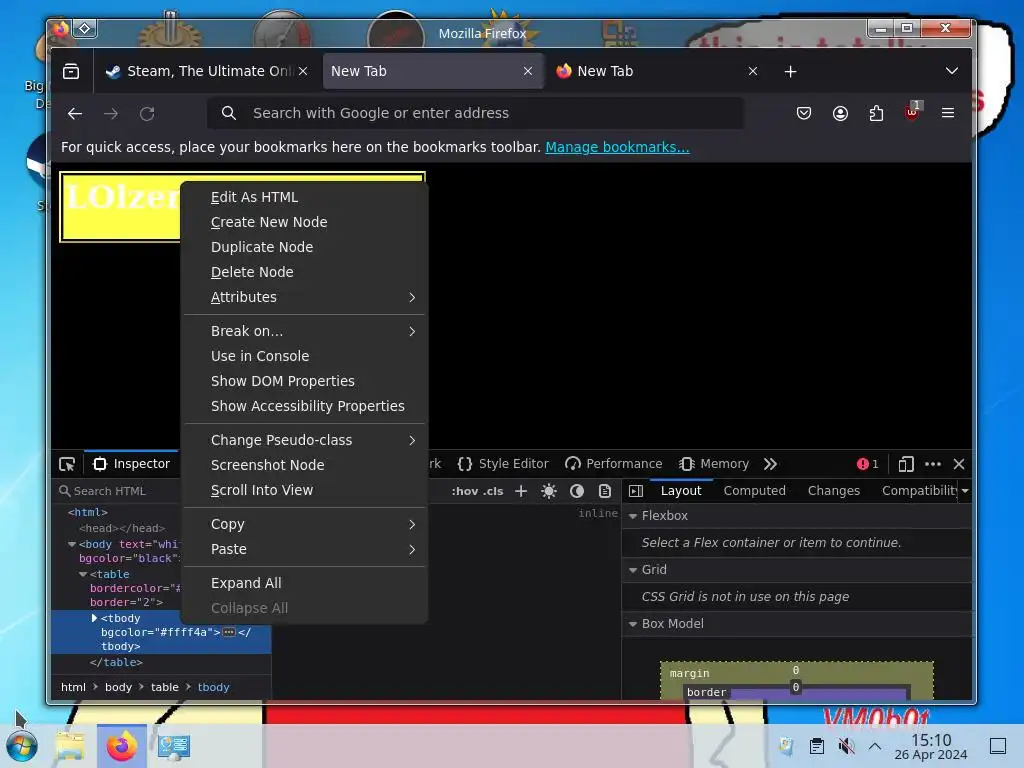The width and height of the screenshot is (1024, 768).
Task: Open Firefox account icon
Action: point(840,114)
